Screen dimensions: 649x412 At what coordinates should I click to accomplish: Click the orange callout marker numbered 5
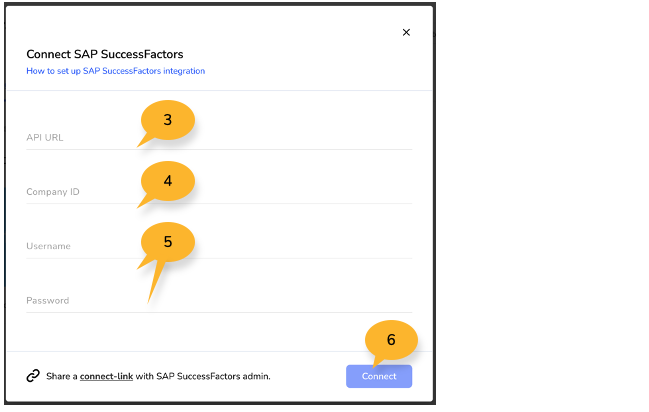click(167, 241)
